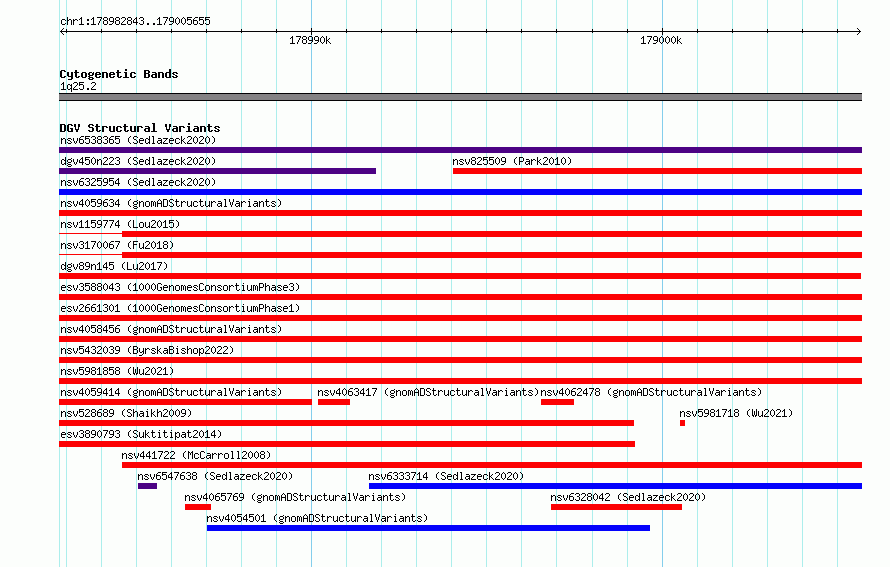Image resolution: width=890 pixels, height=567 pixels.
Task: Click the nsv6538365 (Sedlazeck2020) variant label
Action: [138, 140]
